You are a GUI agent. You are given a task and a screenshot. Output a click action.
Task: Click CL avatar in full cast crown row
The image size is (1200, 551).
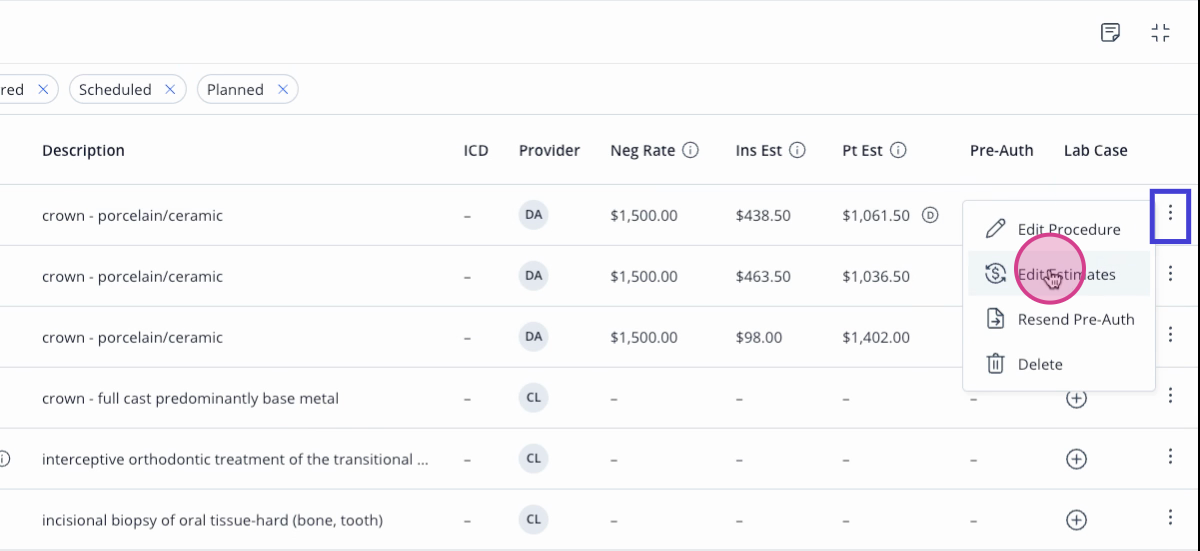click(x=533, y=397)
